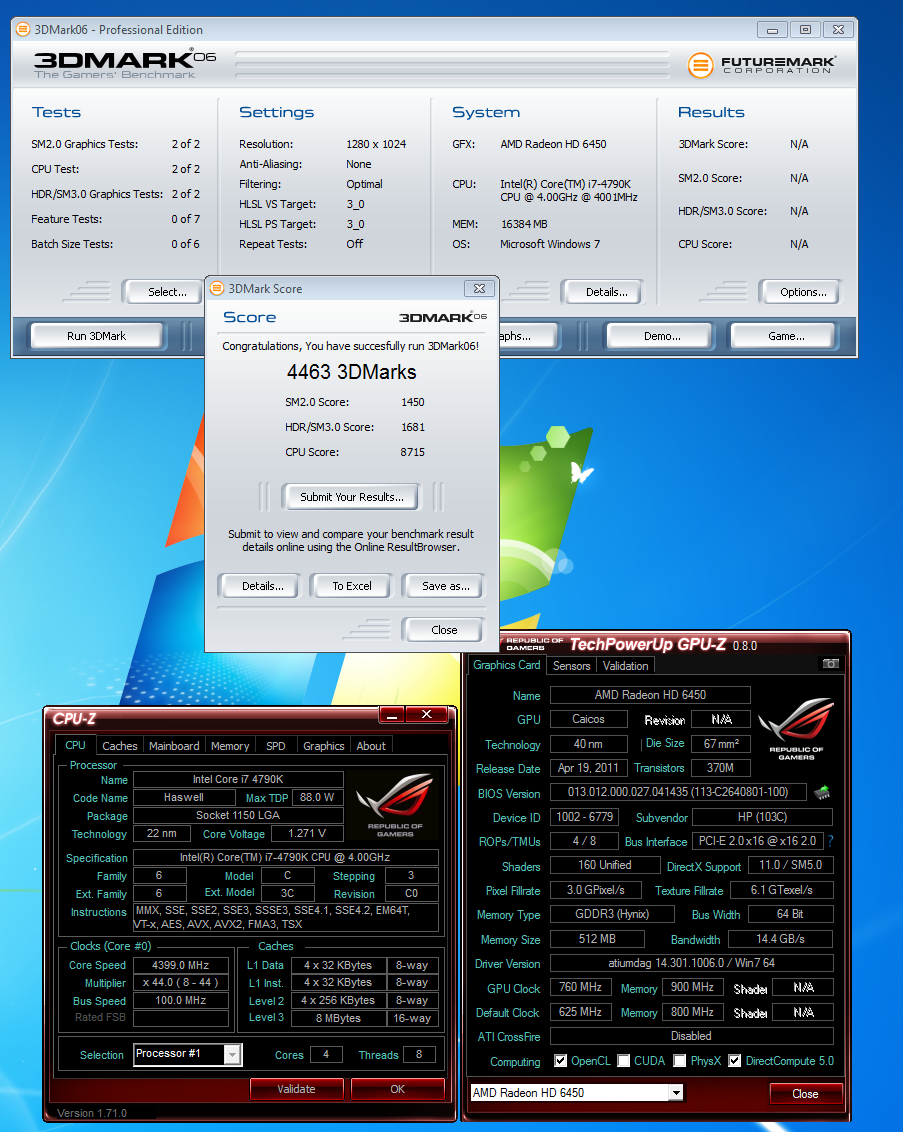Click the Memory Size value 512 MB
This screenshot has width=903, height=1132.
[x=598, y=939]
